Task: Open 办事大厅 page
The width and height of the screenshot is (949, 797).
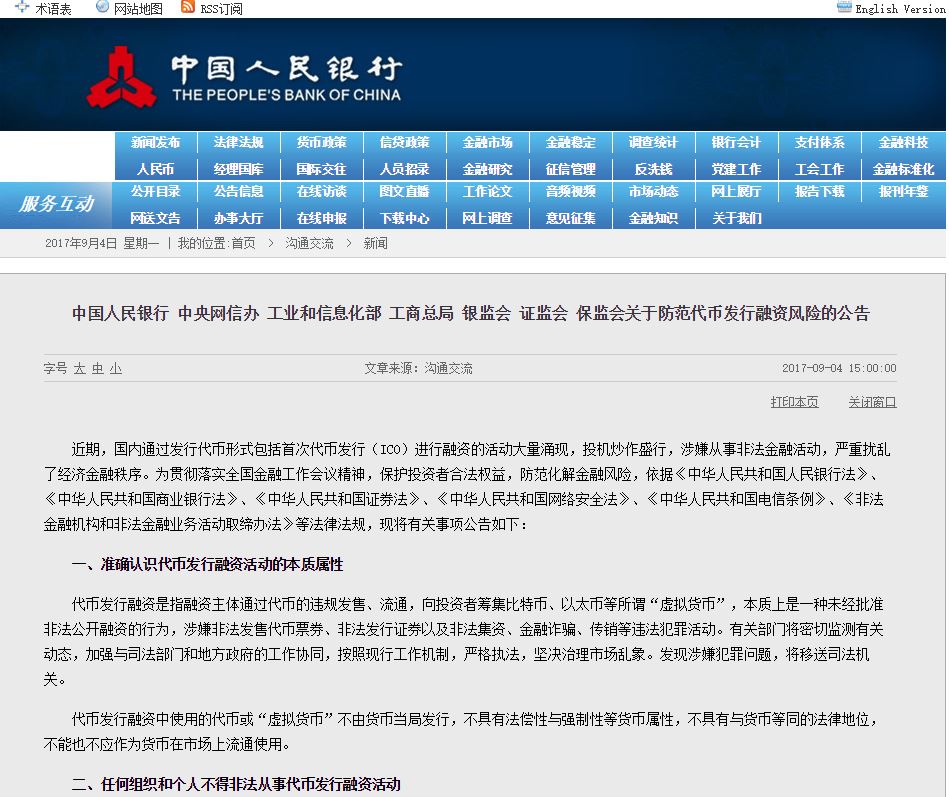Action: (x=238, y=218)
